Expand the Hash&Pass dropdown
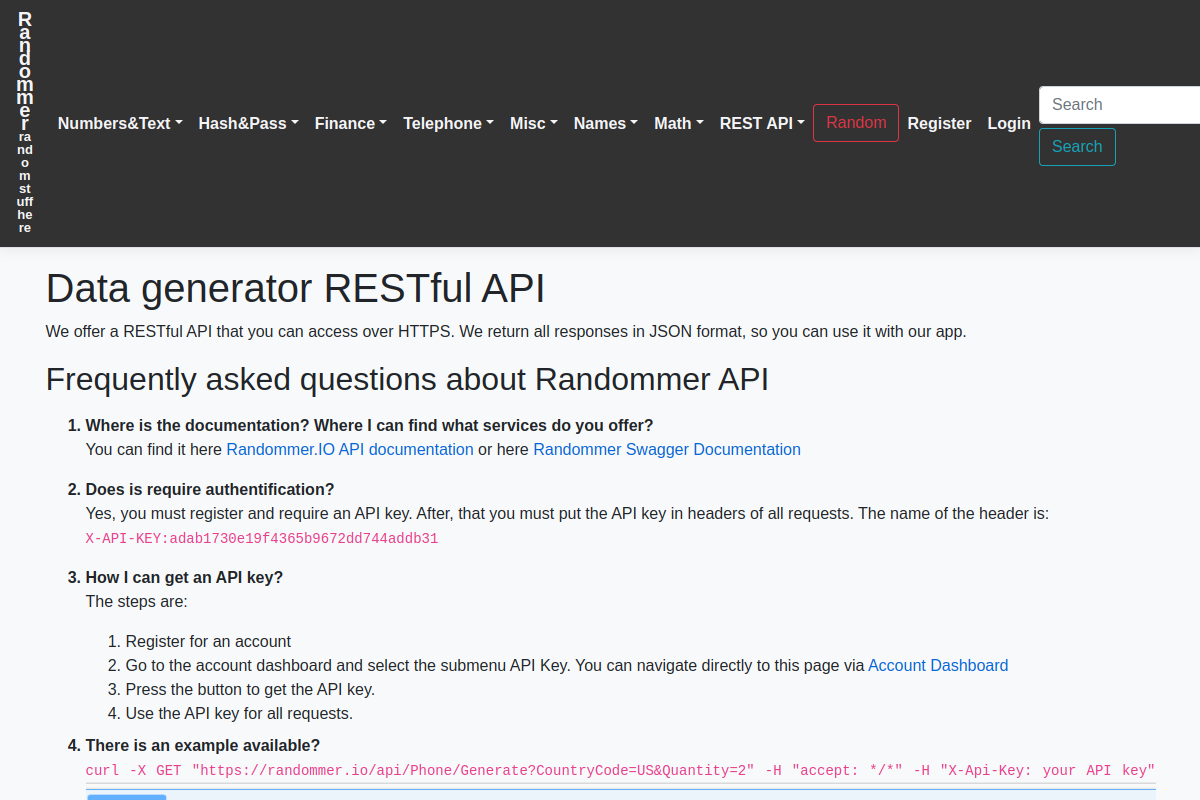 coord(249,123)
